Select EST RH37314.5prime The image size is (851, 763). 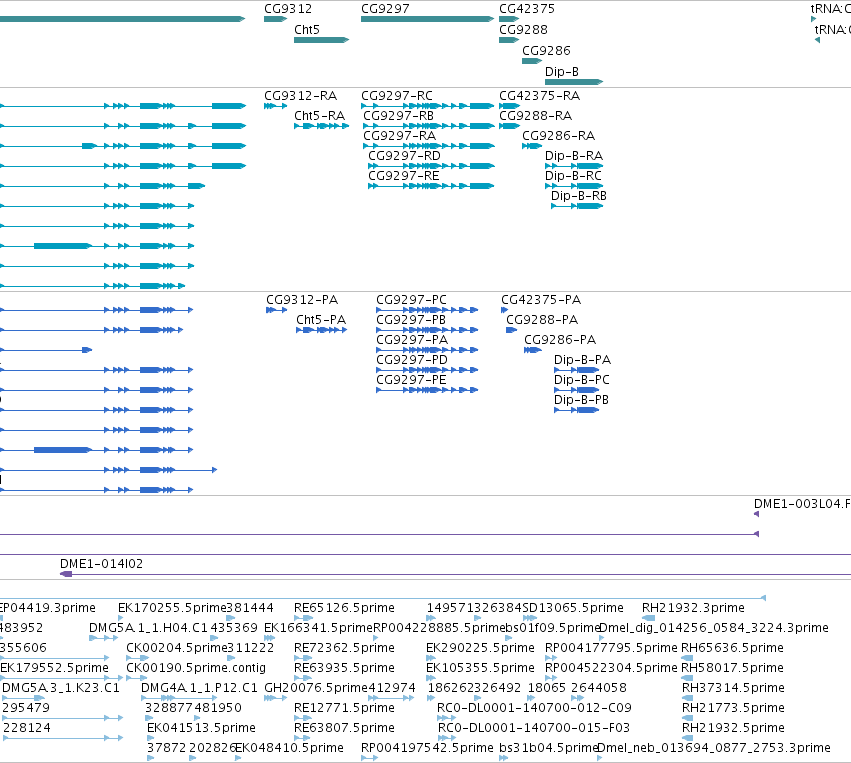(687, 698)
